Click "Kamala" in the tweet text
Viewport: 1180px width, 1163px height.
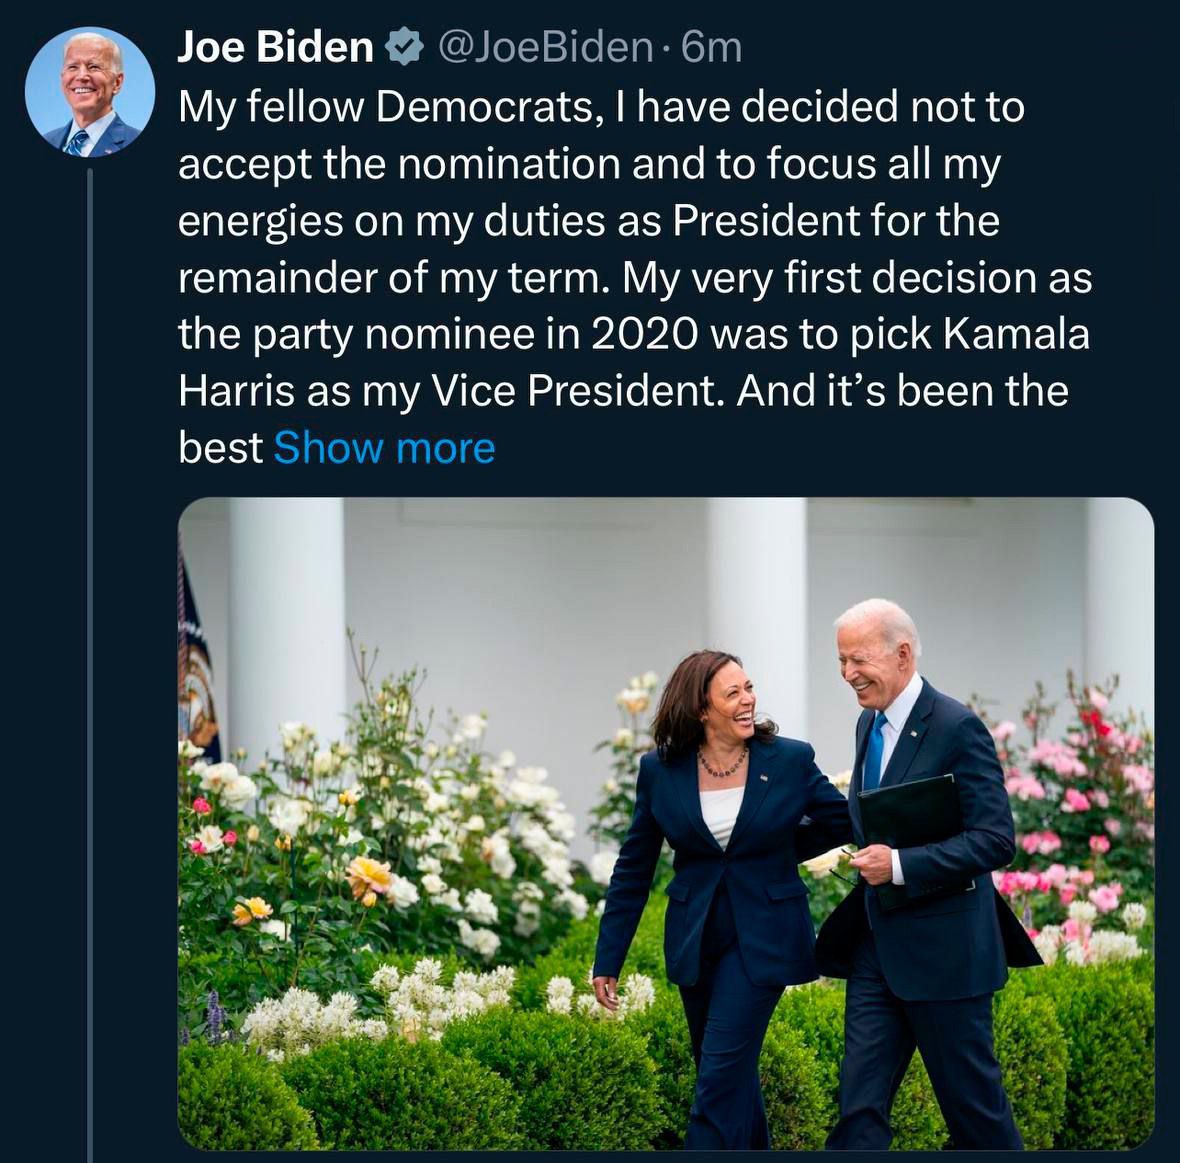(1016, 334)
